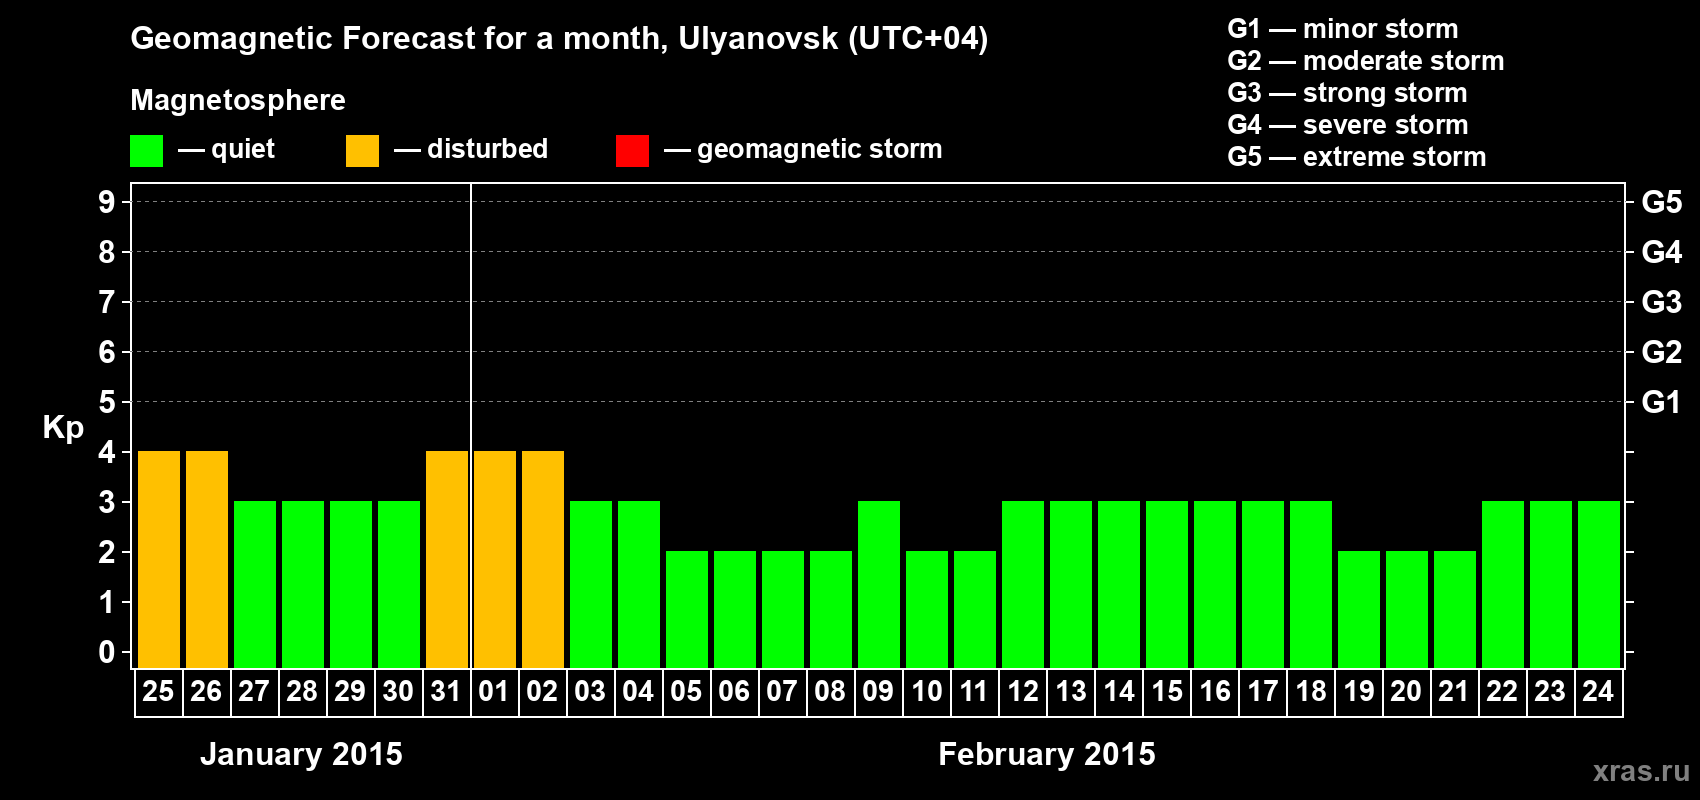This screenshot has height=800, width=1700.
Task: Click the G5 right axis label
Action: pos(1662,202)
